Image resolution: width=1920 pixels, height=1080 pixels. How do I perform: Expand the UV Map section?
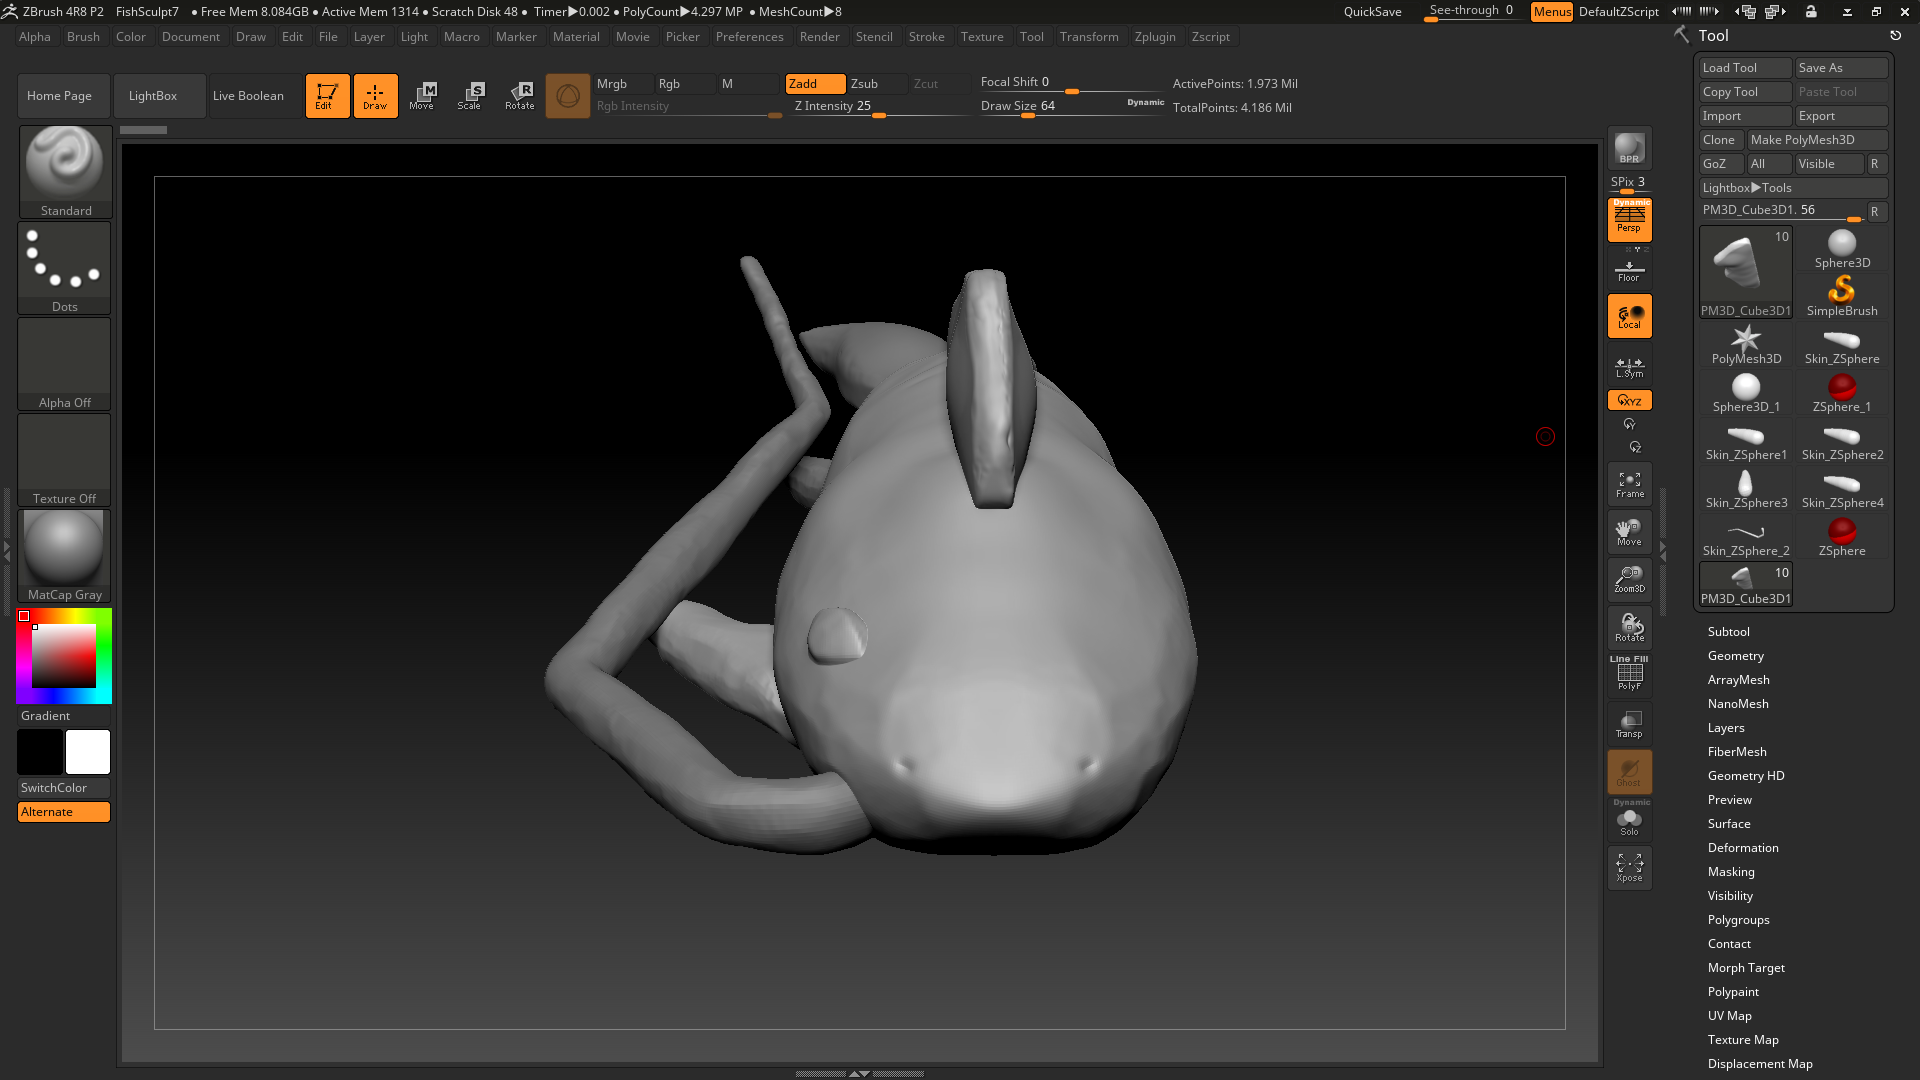[x=1729, y=1016]
